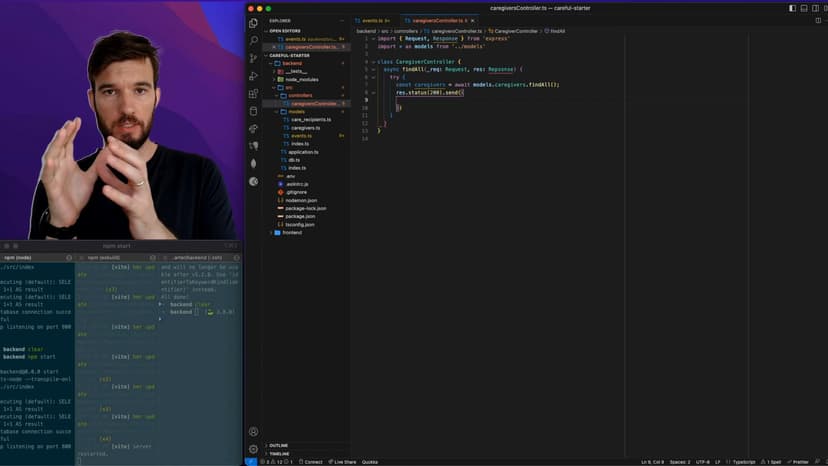This screenshot has width=828, height=466.
Task: Select the caregiversController.ts editor tab
Action: click(433, 20)
